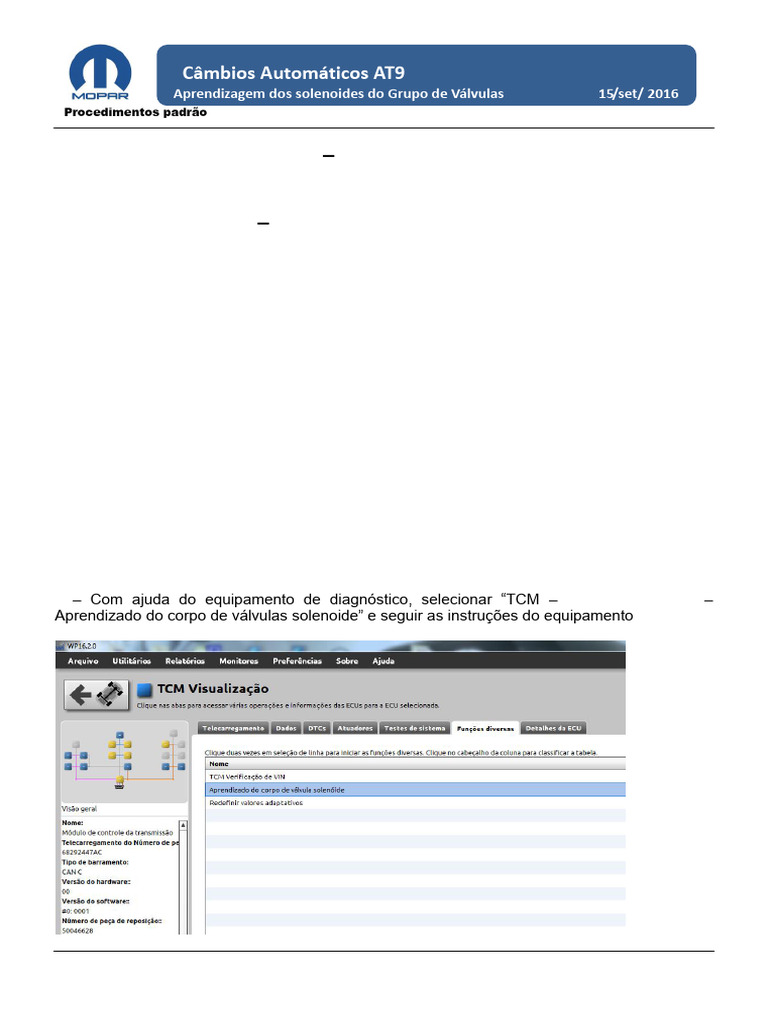Sort table by the Nome column header
The image size is (768, 1024).
pos(415,763)
